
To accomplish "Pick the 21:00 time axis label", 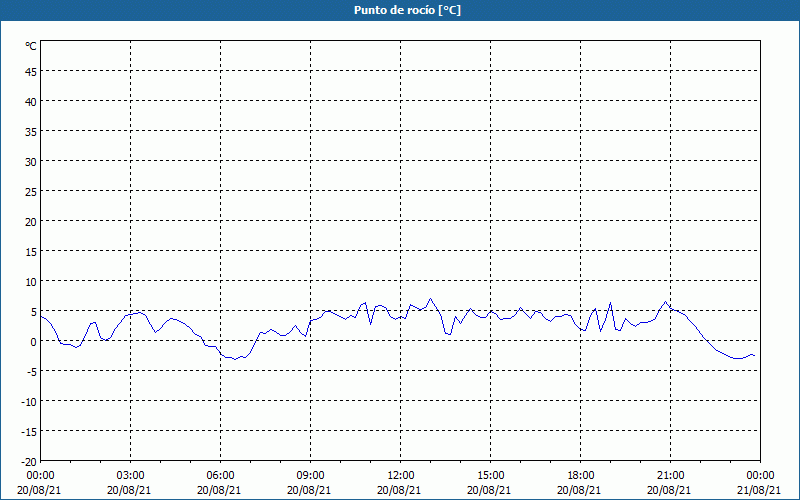I will [x=670, y=476].
